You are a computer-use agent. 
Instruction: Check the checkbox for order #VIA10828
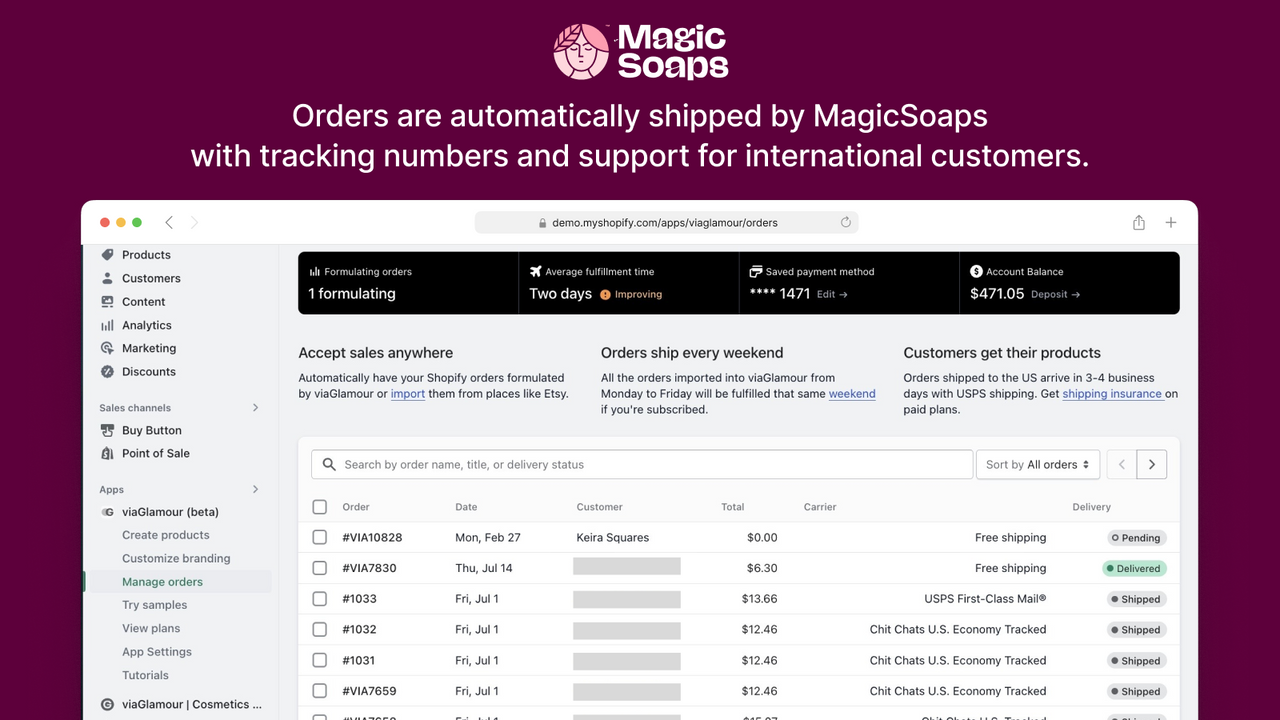coord(320,537)
